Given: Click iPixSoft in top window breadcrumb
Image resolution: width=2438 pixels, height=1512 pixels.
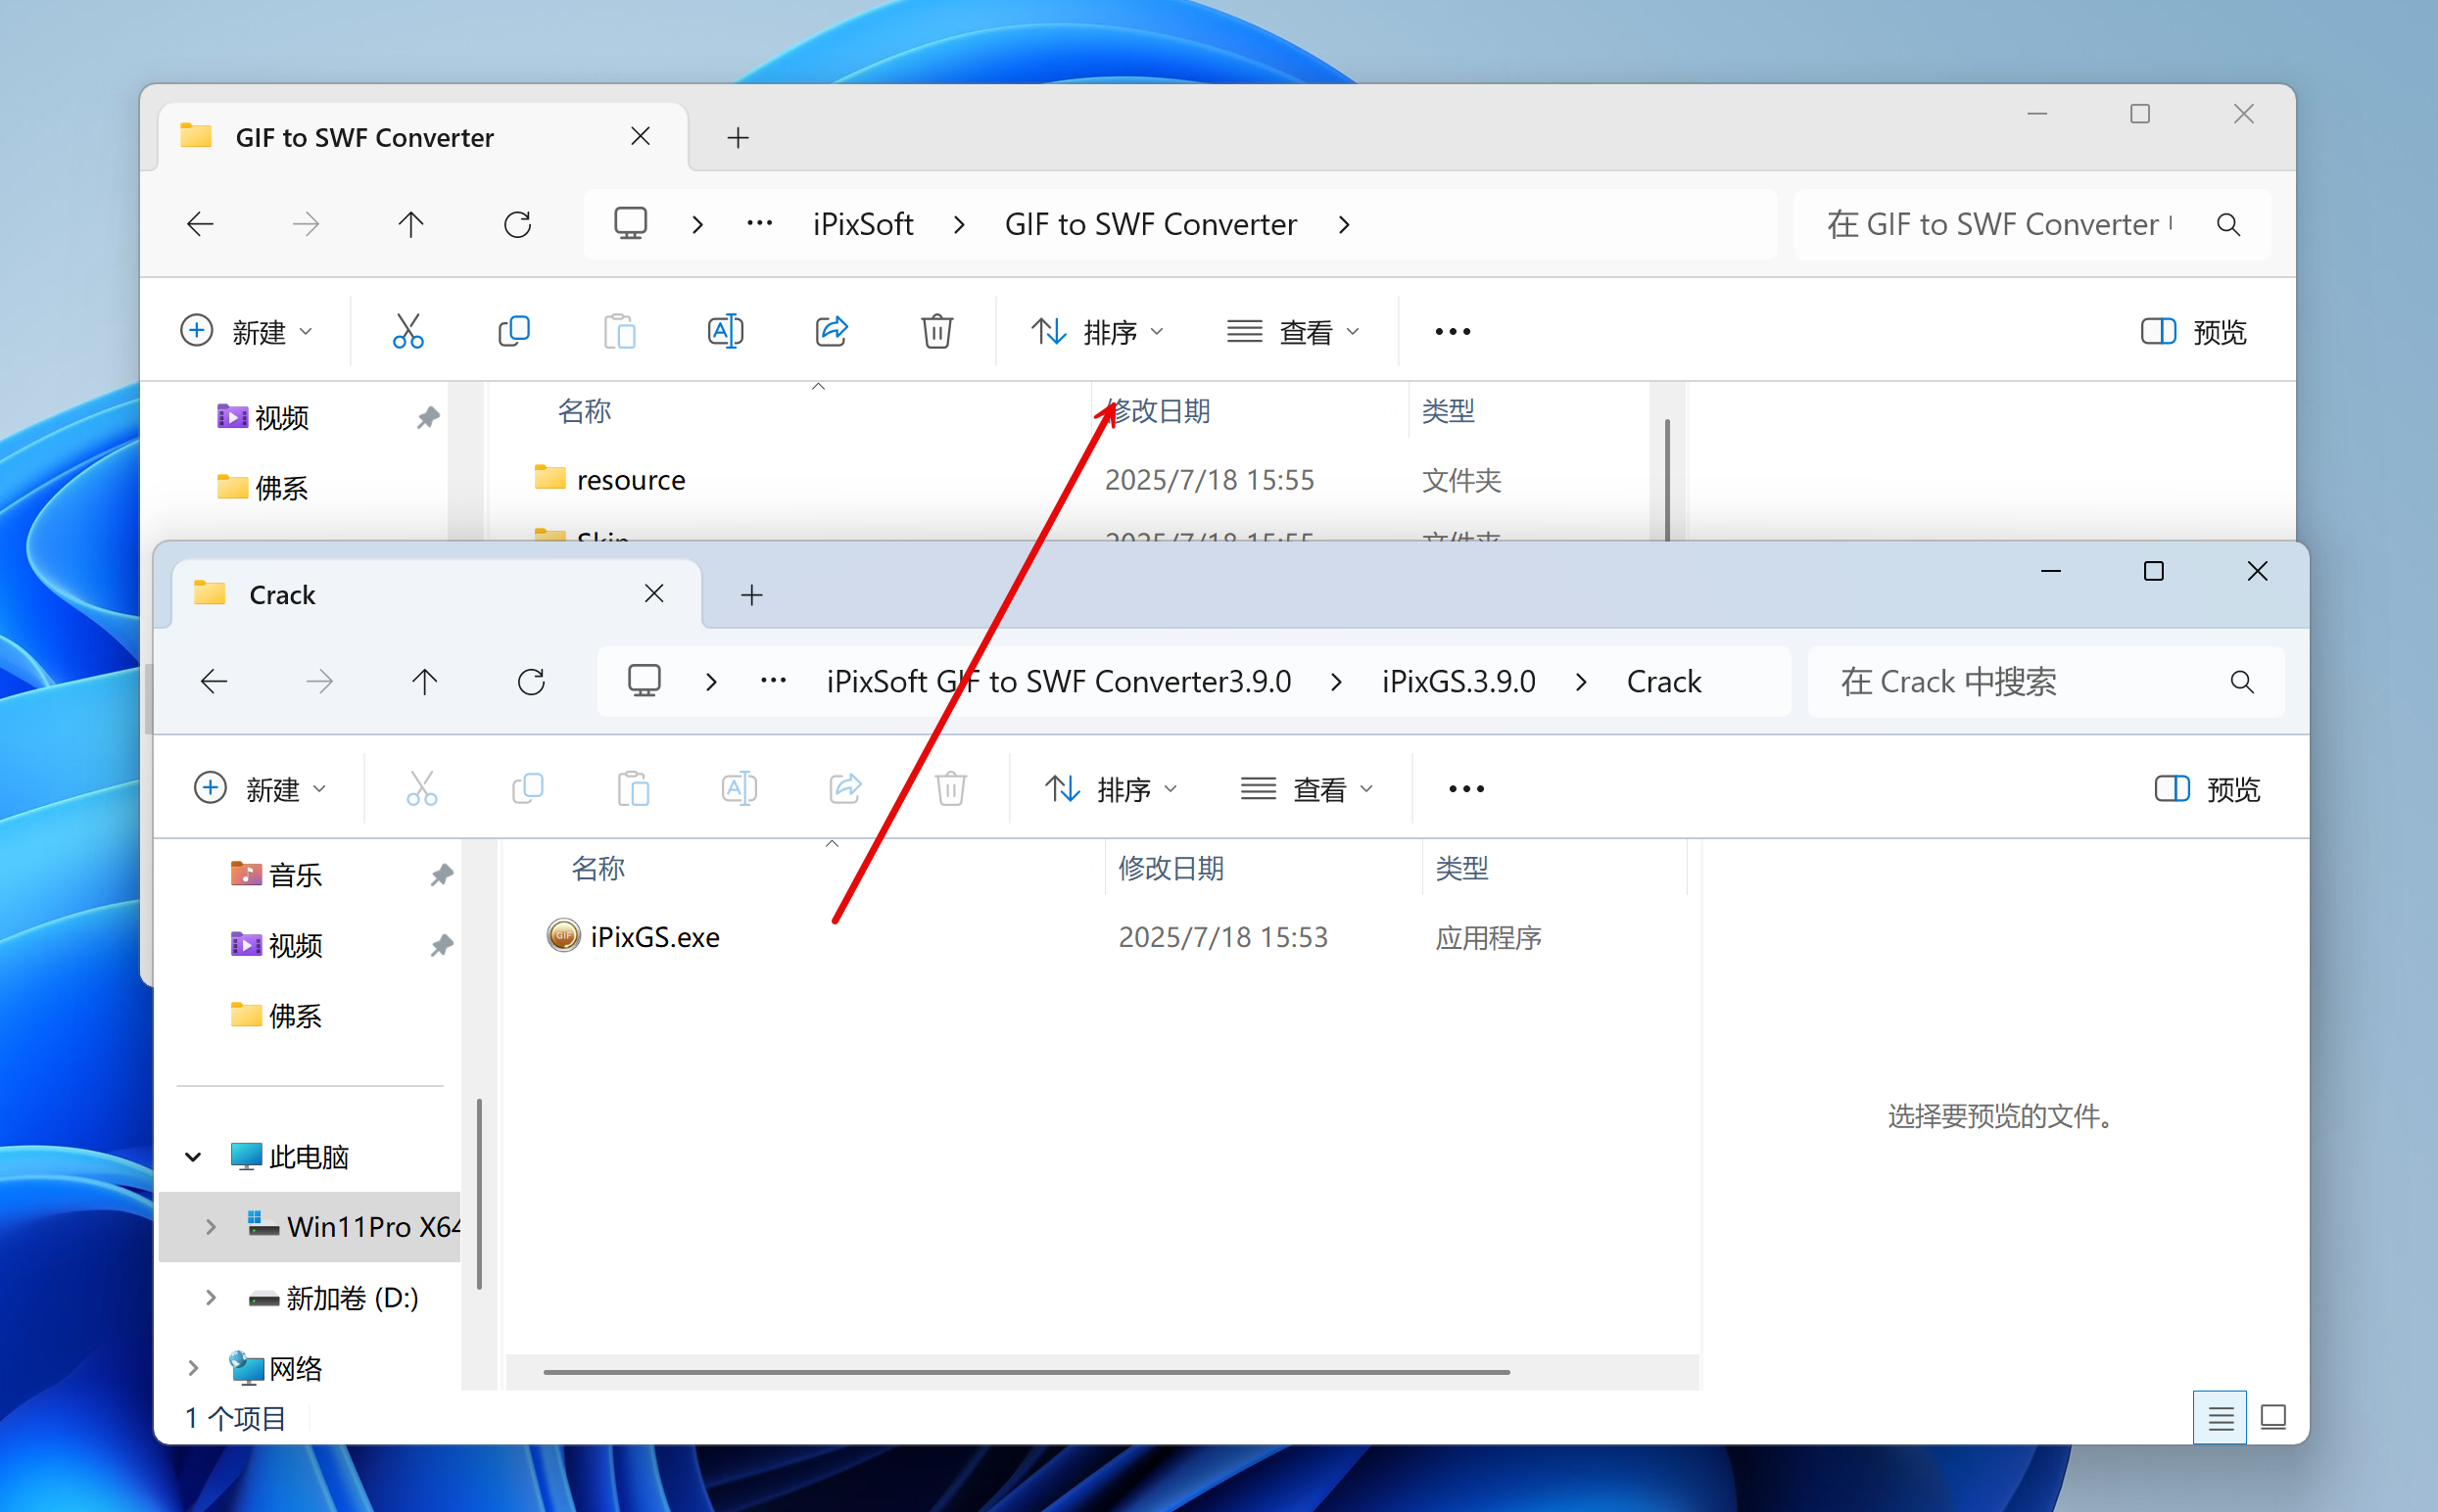Looking at the screenshot, I should click(863, 224).
